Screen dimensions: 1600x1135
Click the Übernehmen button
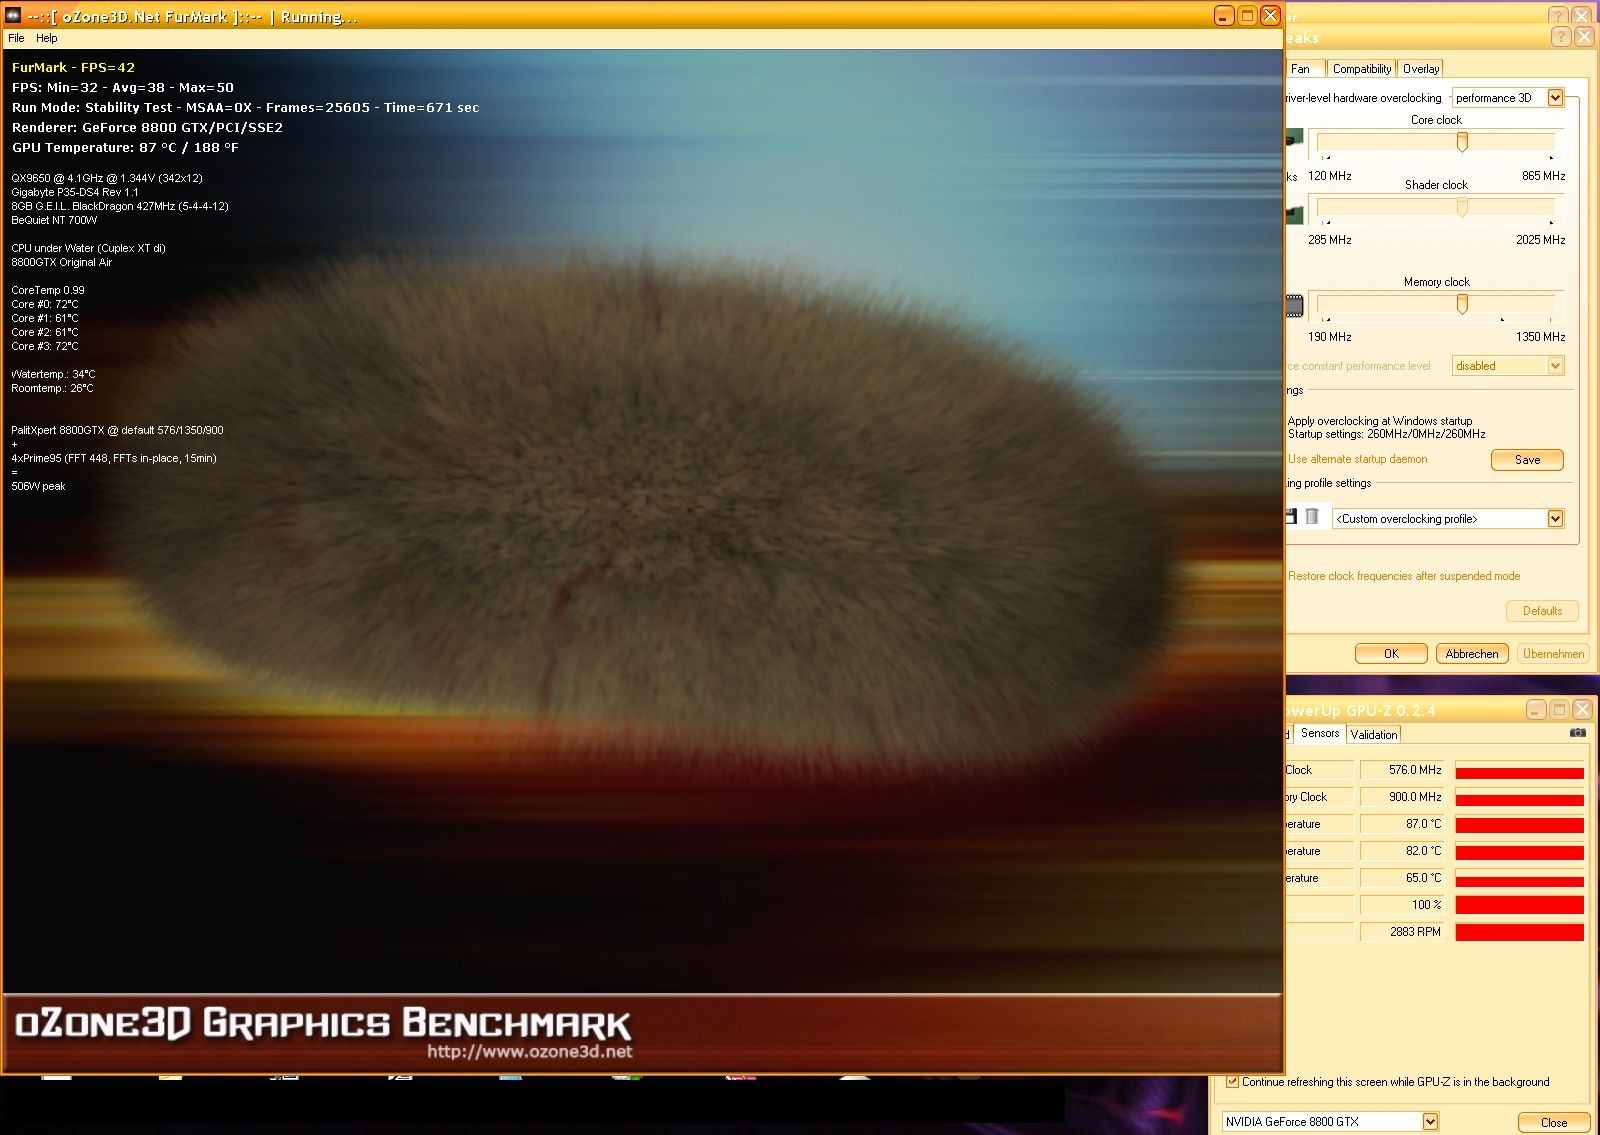pyautogui.click(x=1553, y=654)
